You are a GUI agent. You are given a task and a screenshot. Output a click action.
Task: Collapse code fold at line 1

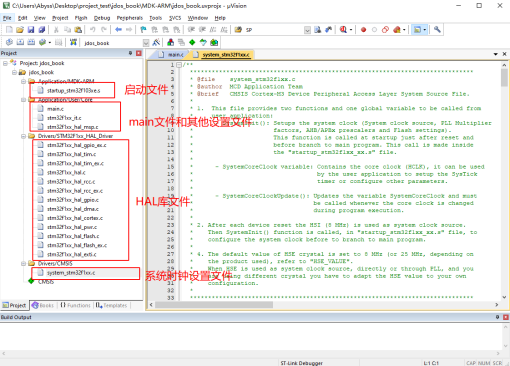pos(179,65)
